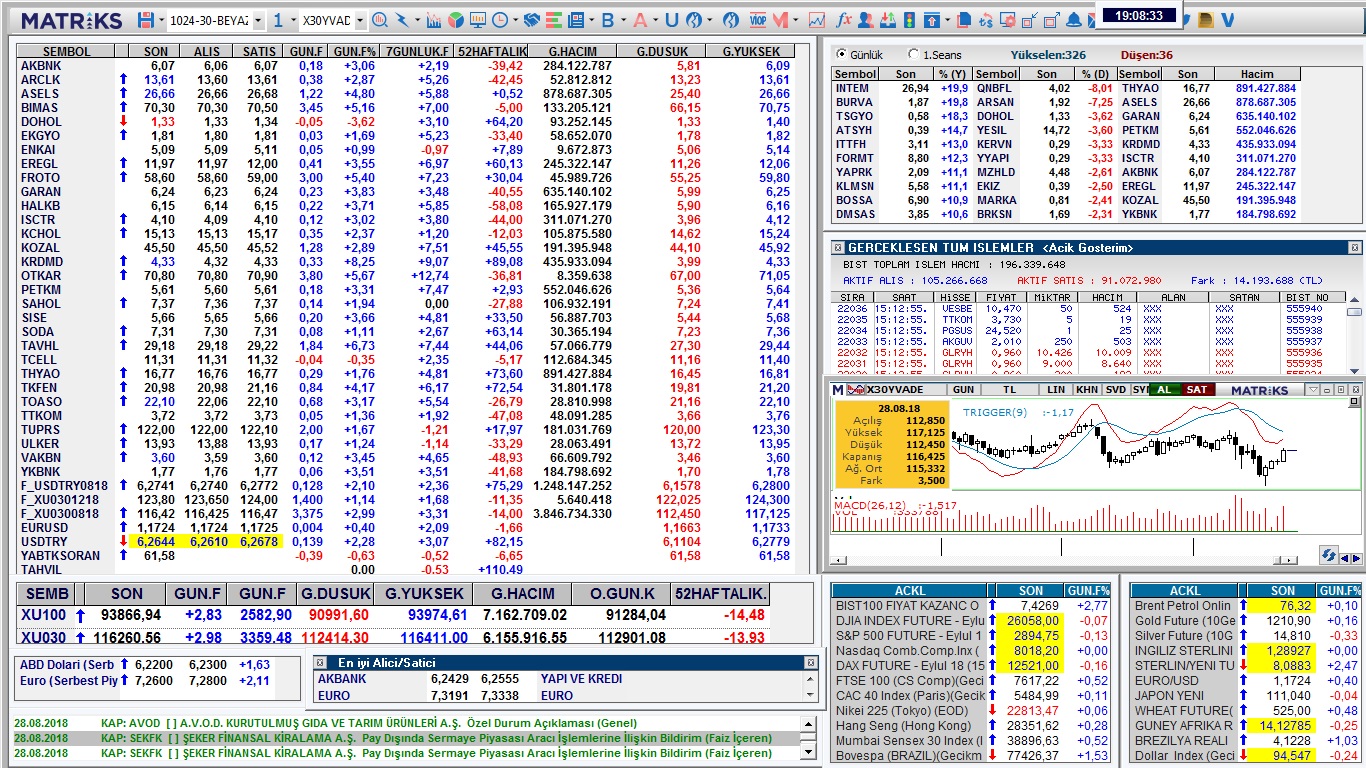The width and height of the screenshot is (1366, 768).
Task: Click the clock icon in toolbar
Action: tap(499, 20)
